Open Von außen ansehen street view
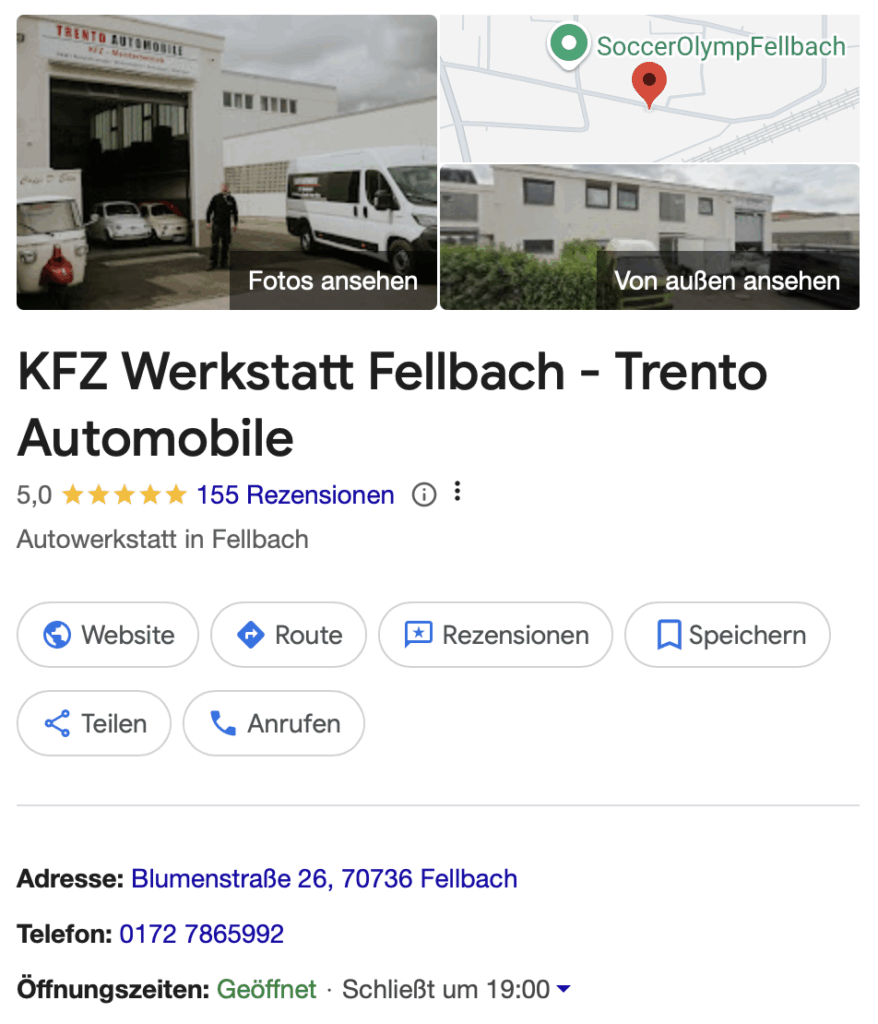Image resolution: width=878 pixels, height=1024 pixels. pyautogui.click(x=649, y=237)
